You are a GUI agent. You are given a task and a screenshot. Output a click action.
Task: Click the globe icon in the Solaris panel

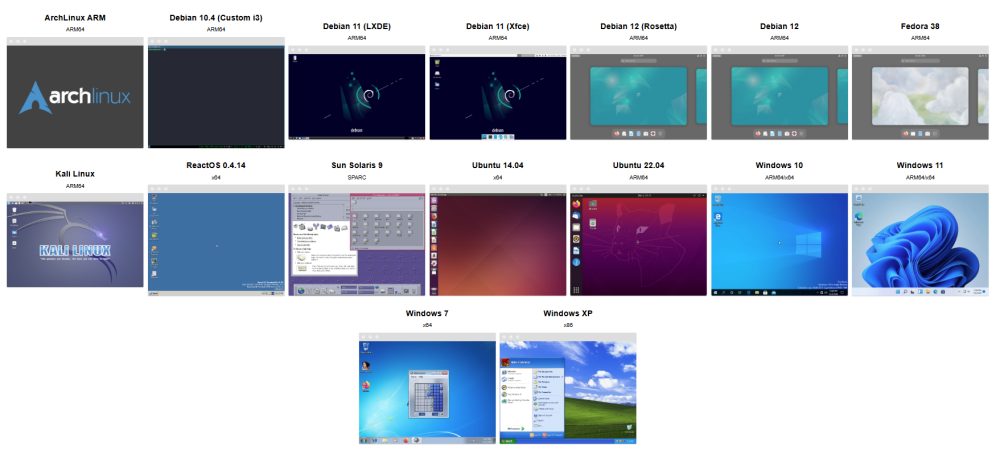point(300,289)
